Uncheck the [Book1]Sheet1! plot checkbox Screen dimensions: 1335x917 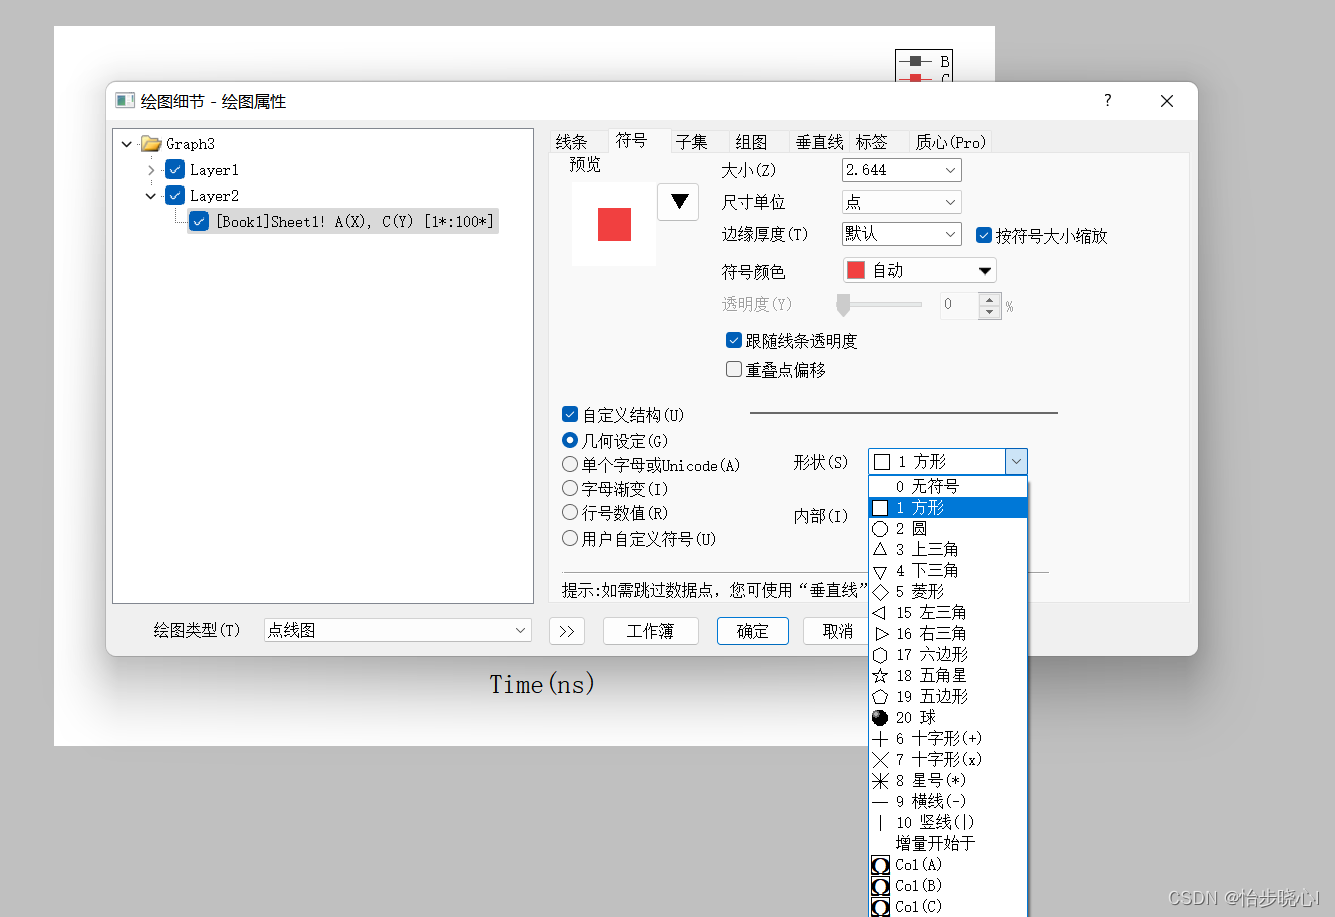click(199, 222)
